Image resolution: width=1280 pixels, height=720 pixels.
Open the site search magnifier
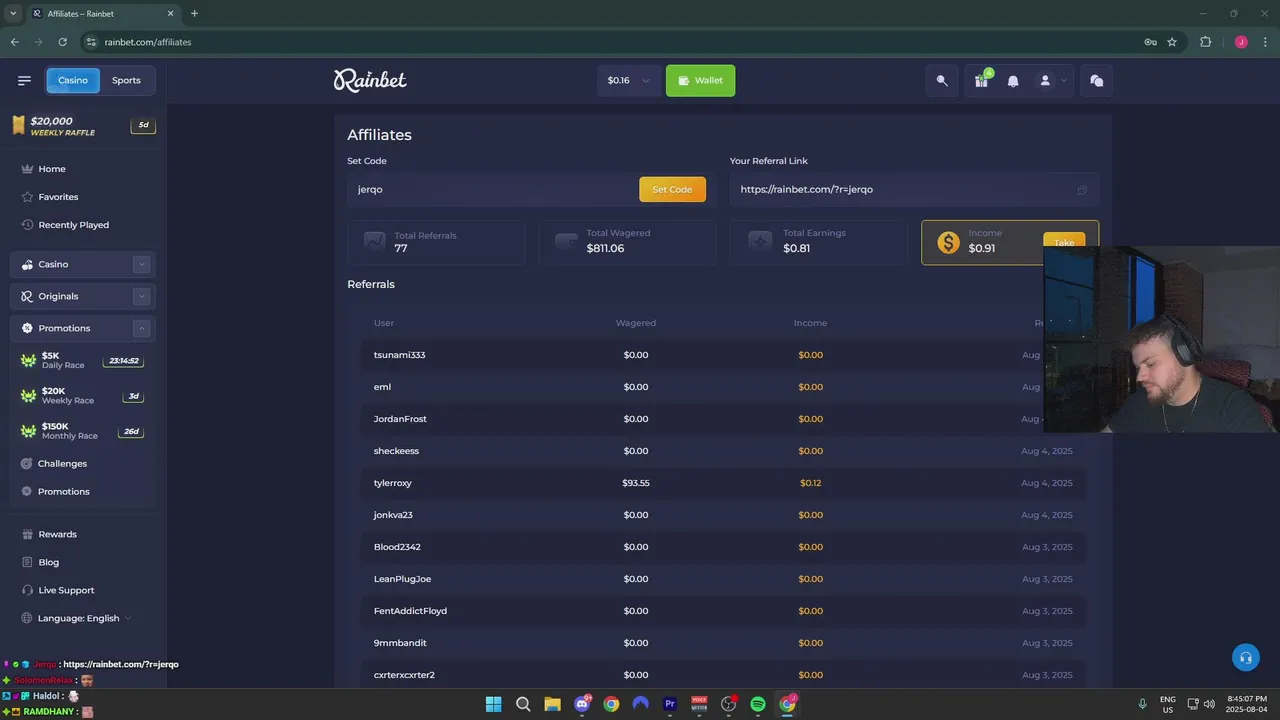[942, 81]
